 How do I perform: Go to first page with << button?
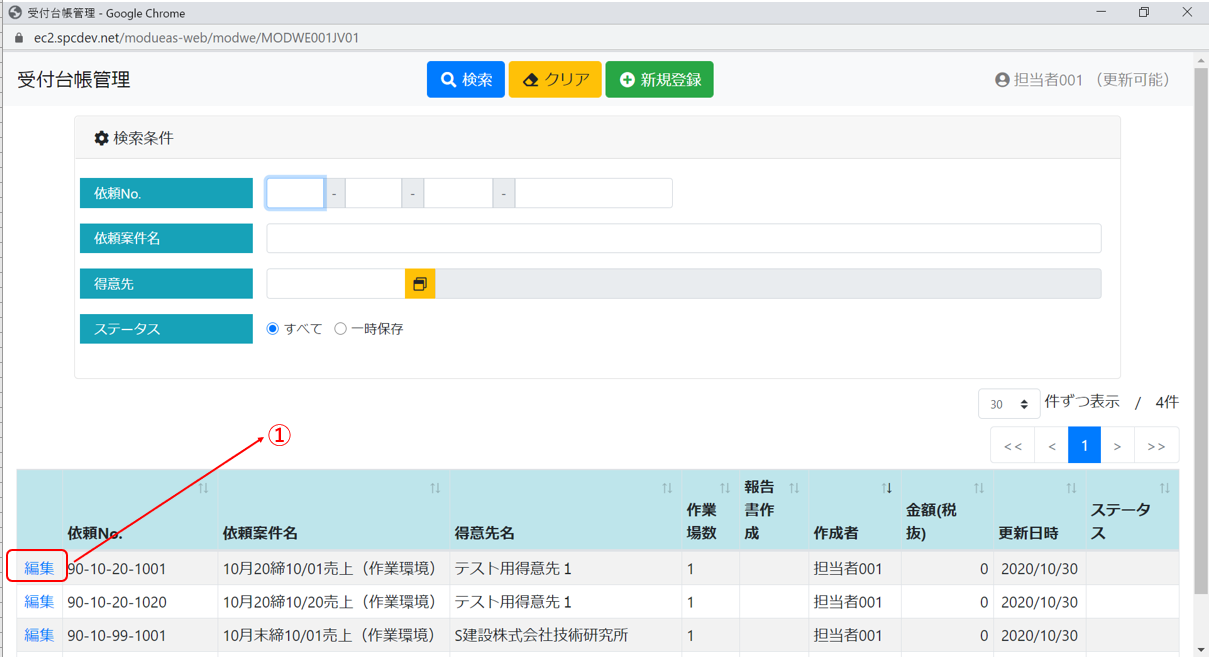click(1013, 446)
